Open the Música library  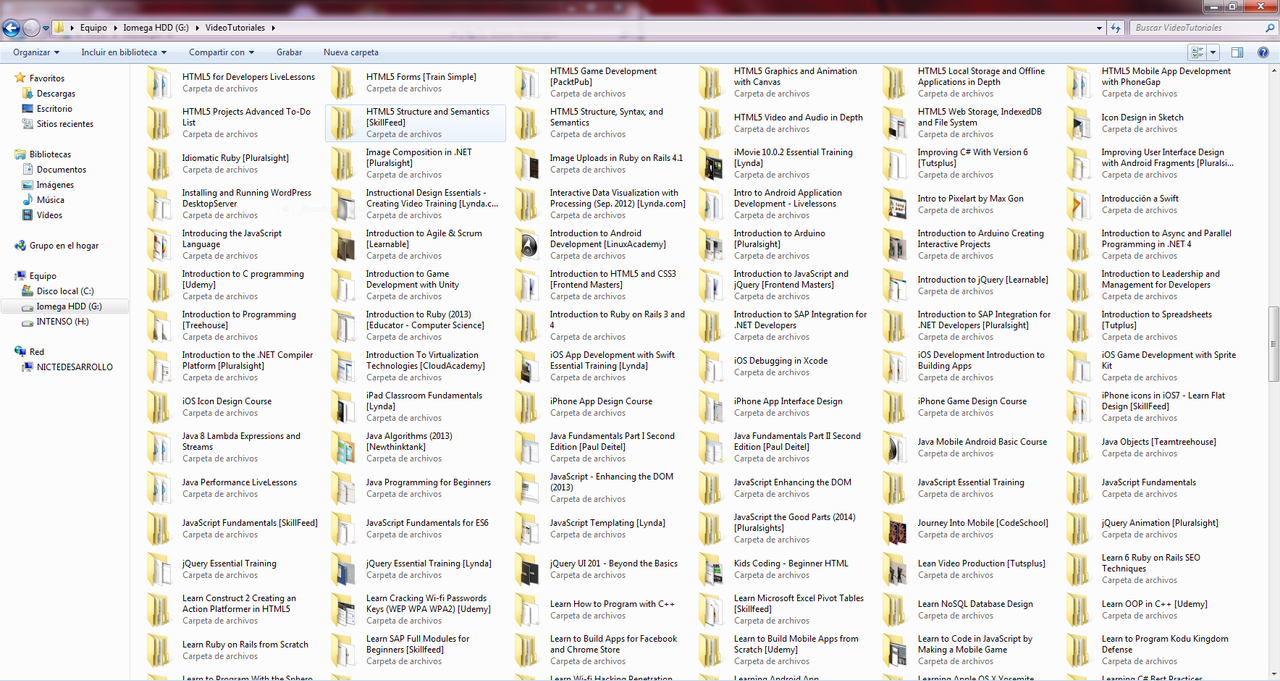(50, 200)
